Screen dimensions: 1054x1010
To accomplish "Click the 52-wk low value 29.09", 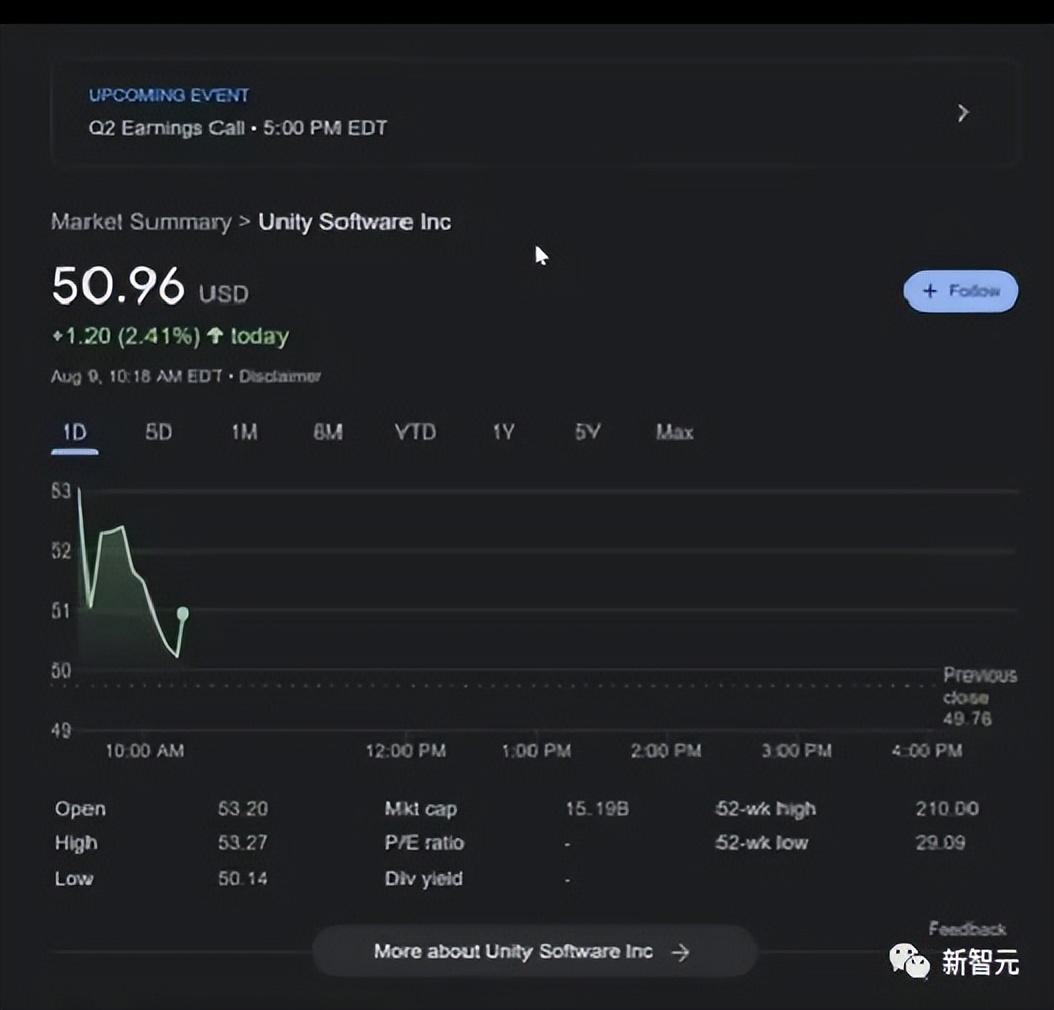I will (x=940, y=843).
